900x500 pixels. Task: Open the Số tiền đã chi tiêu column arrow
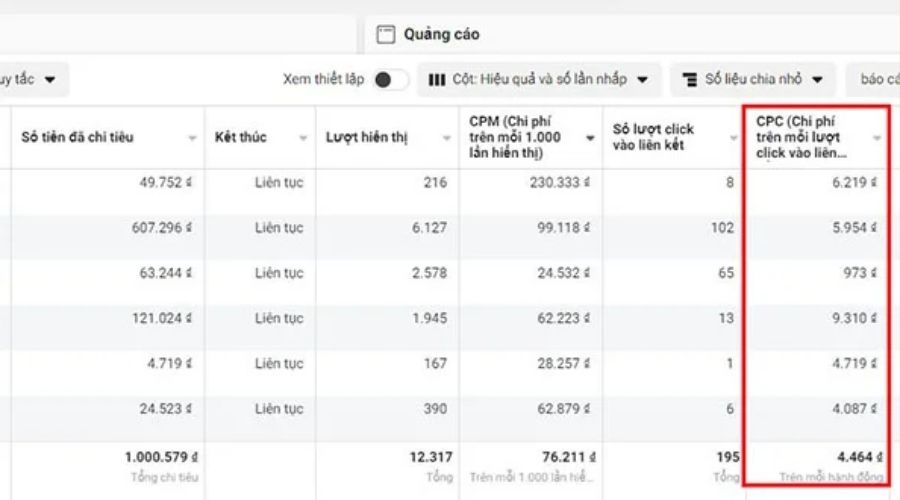point(192,138)
